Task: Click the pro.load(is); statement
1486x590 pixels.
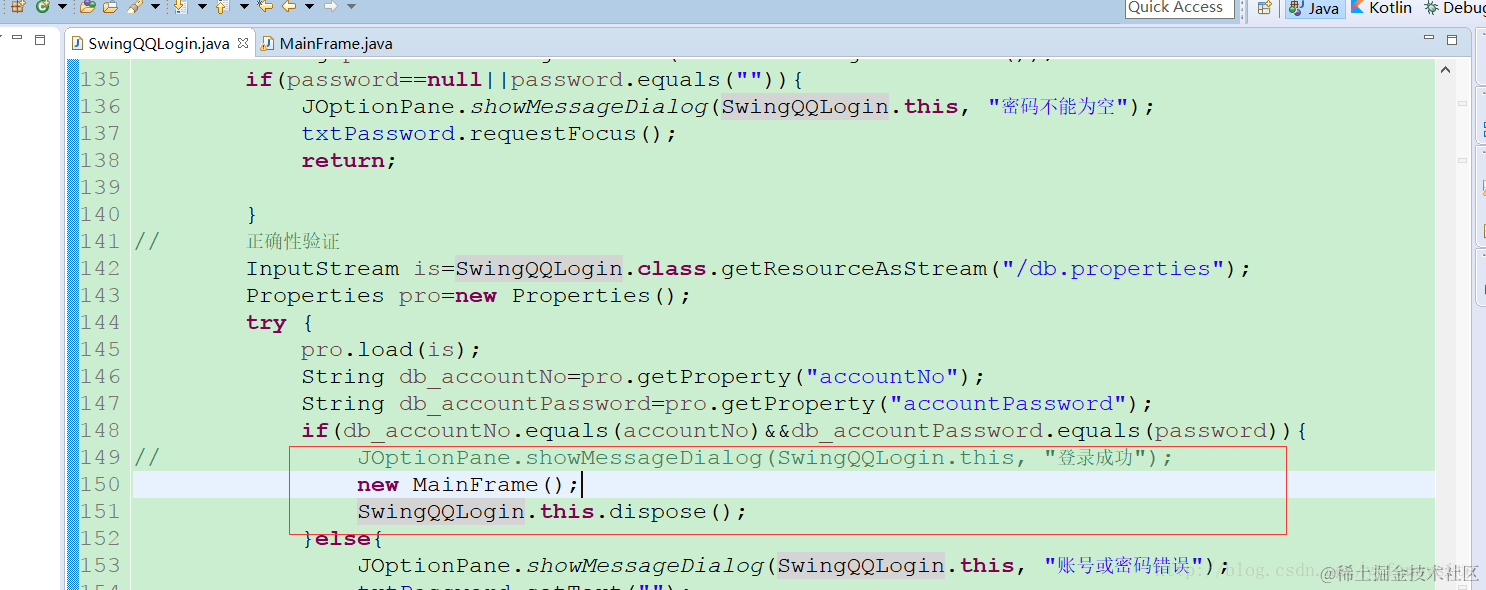Action: (x=391, y=349)
